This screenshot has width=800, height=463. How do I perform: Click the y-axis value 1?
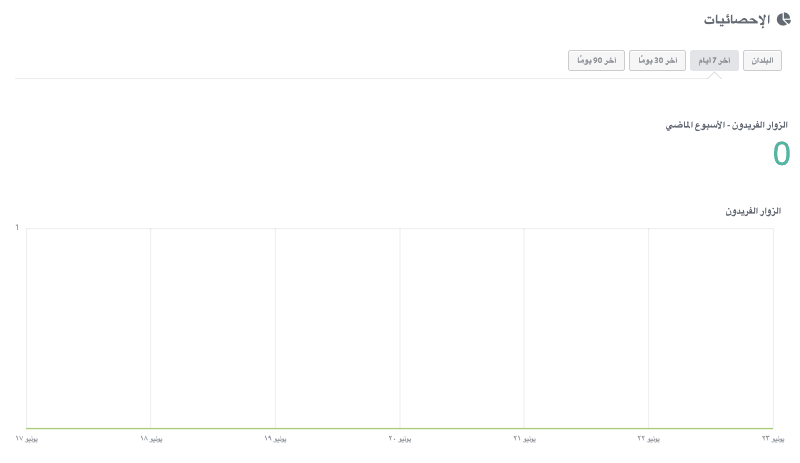(x=17, y=227)
